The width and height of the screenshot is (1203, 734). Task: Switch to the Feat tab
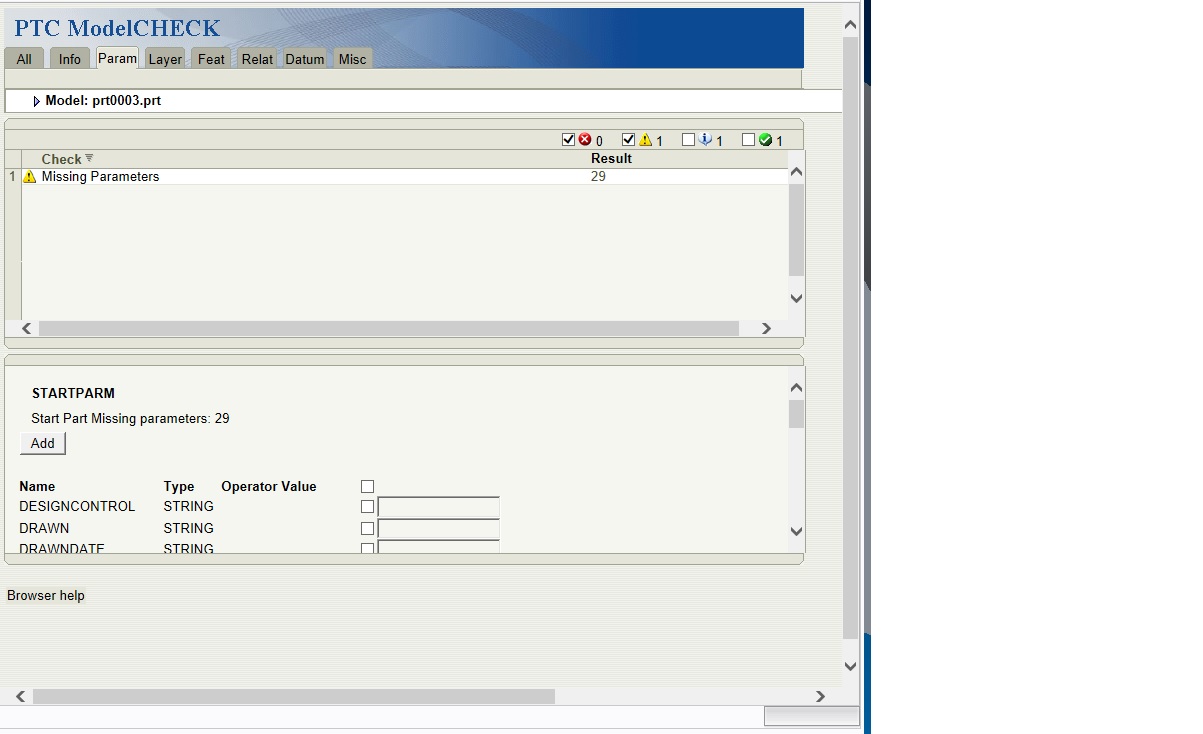coord(211,59)
